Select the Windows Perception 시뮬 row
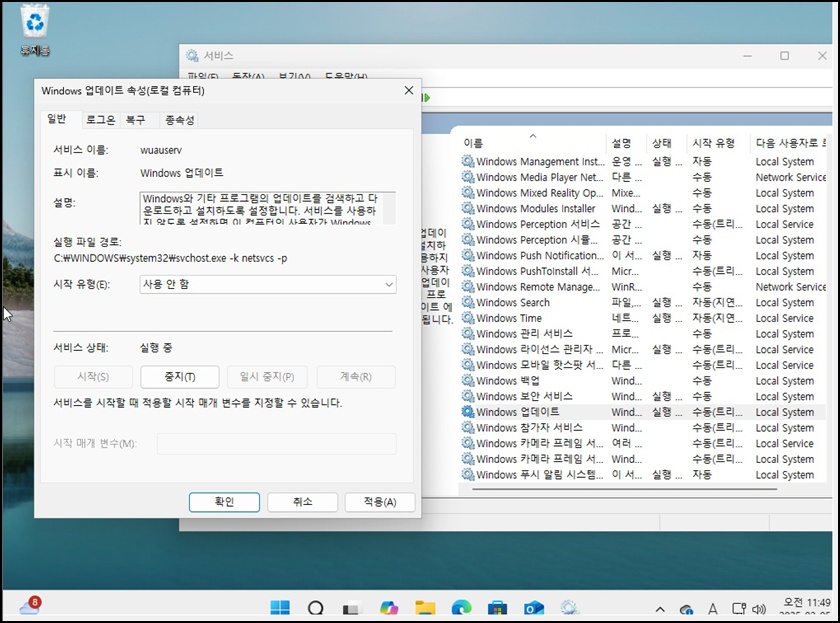840x623 pixels. (643, 239)
